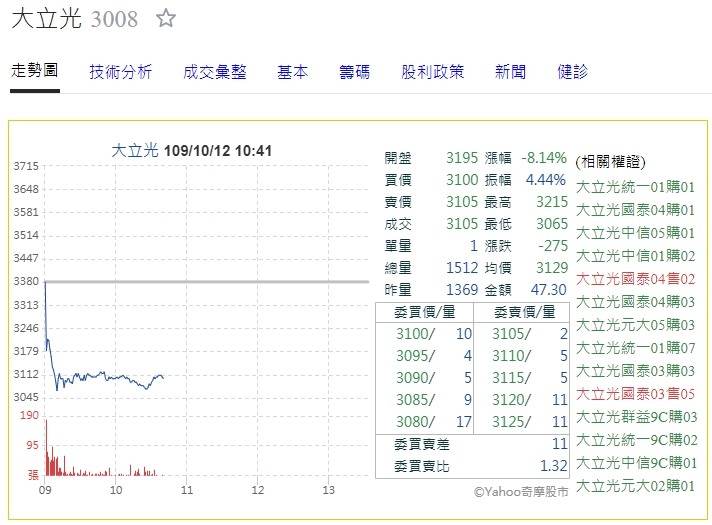Click the 3380 reference price axis label
Screen dimensions: 712x525
[x=26, y=282]
